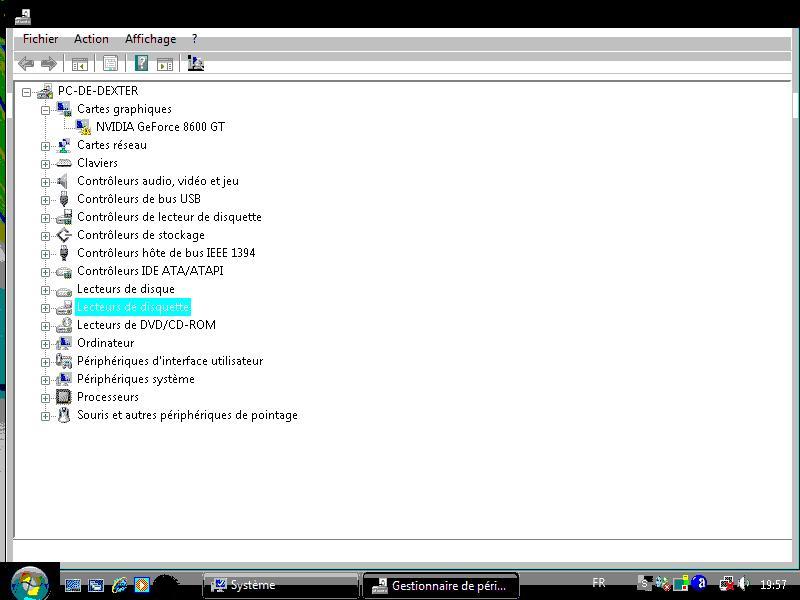Click the Cartes graphiques display adapter icon
The width and height of the screenshot is (800, 600).
click(x=64, y=109)
